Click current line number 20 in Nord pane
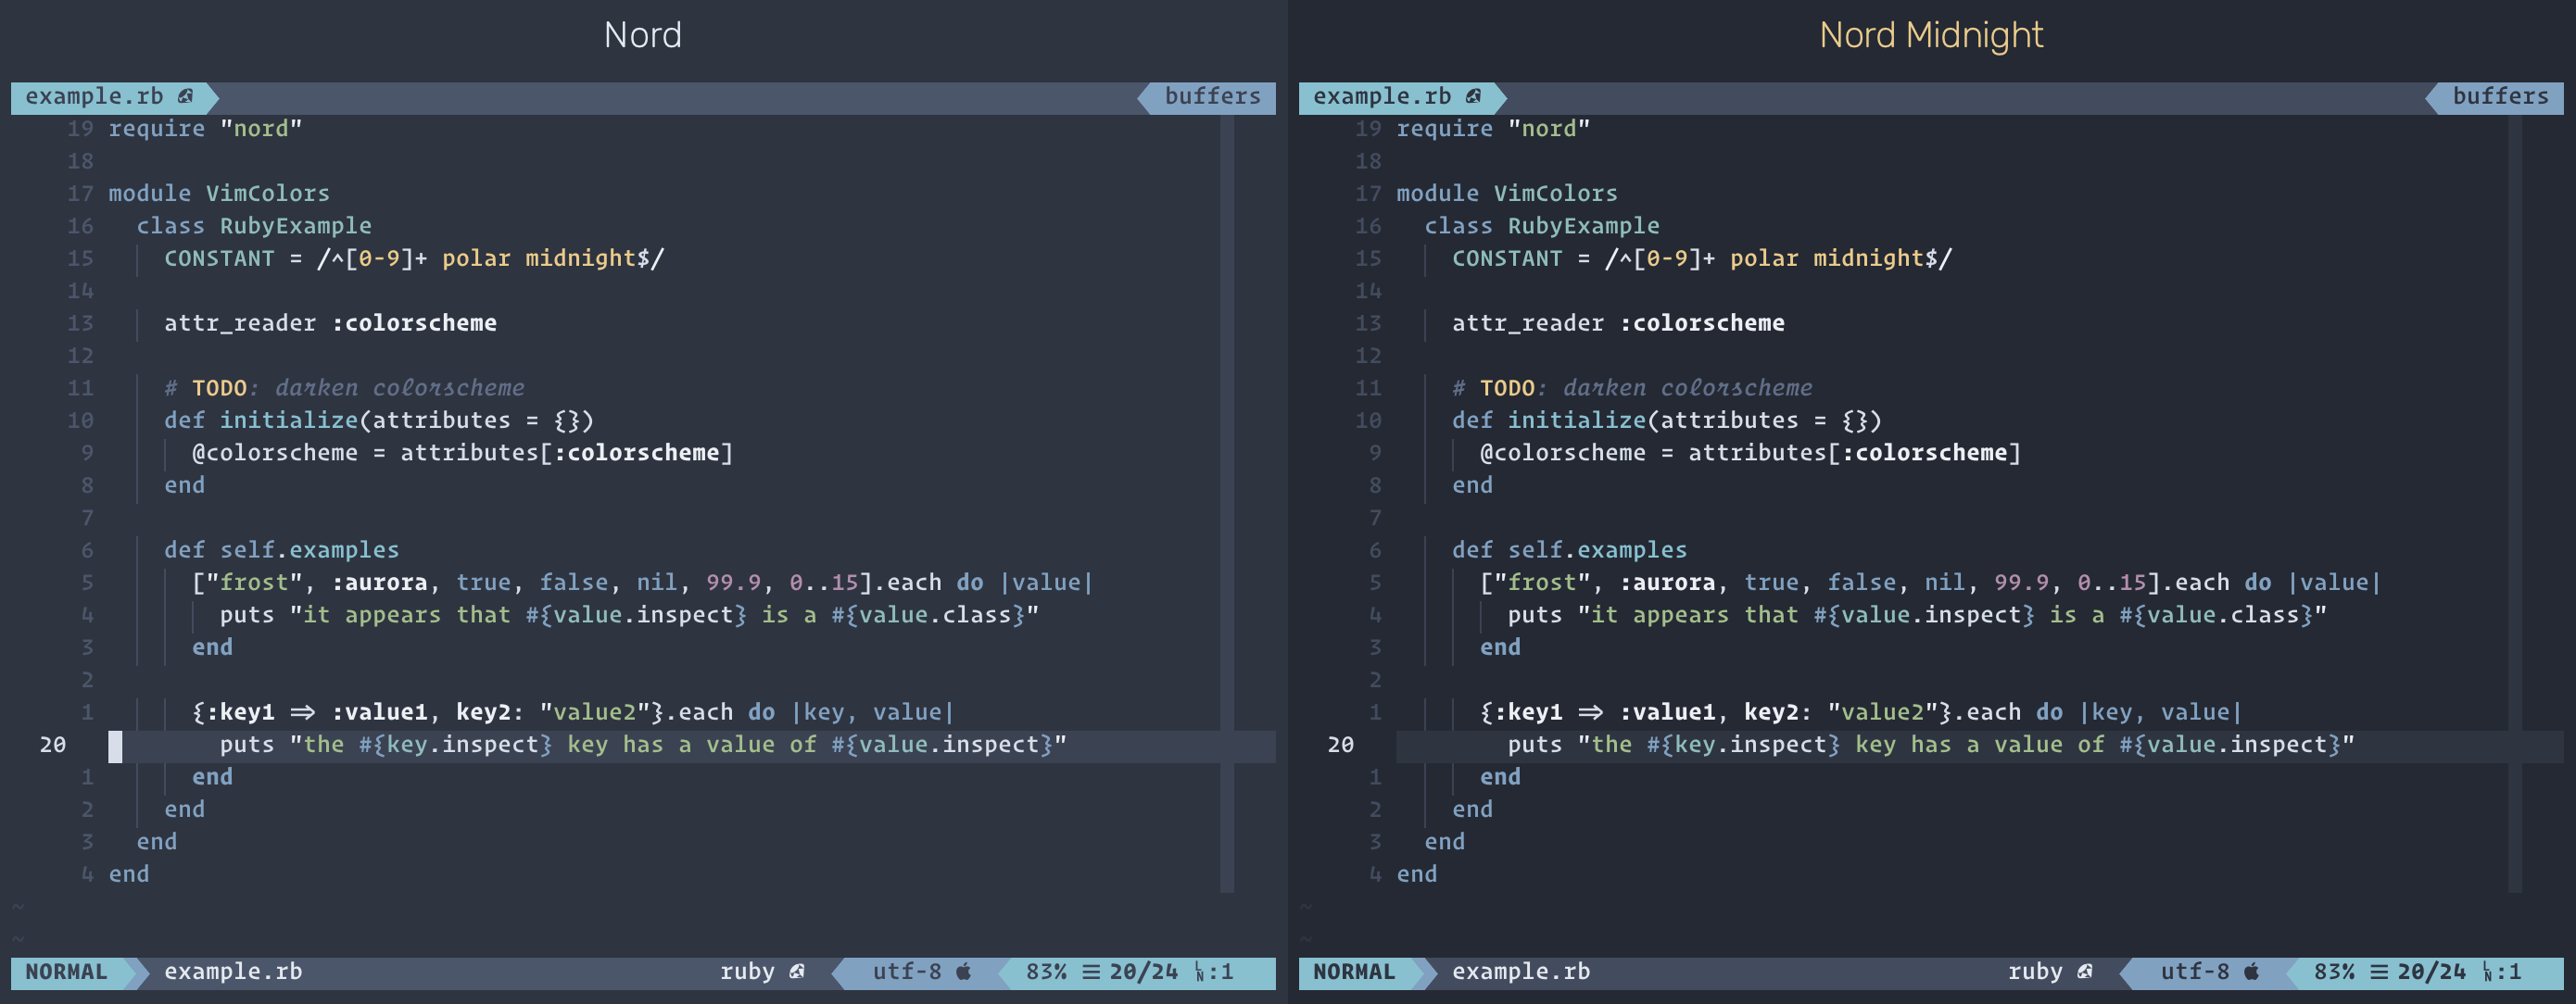The height and width of the screenshot is (1004, 2576). click(x=53, y=745)
